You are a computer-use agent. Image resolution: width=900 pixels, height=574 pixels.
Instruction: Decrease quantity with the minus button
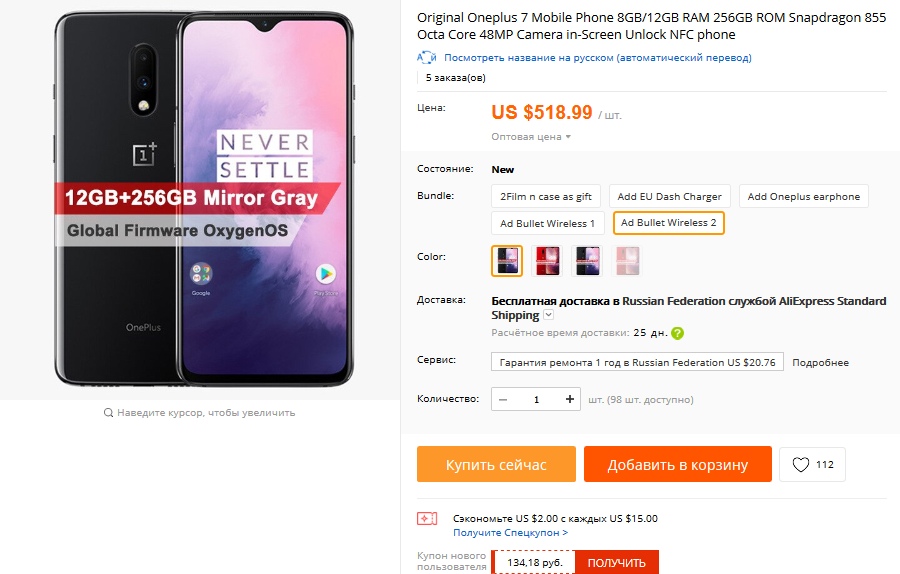click(x=503, y=400)
